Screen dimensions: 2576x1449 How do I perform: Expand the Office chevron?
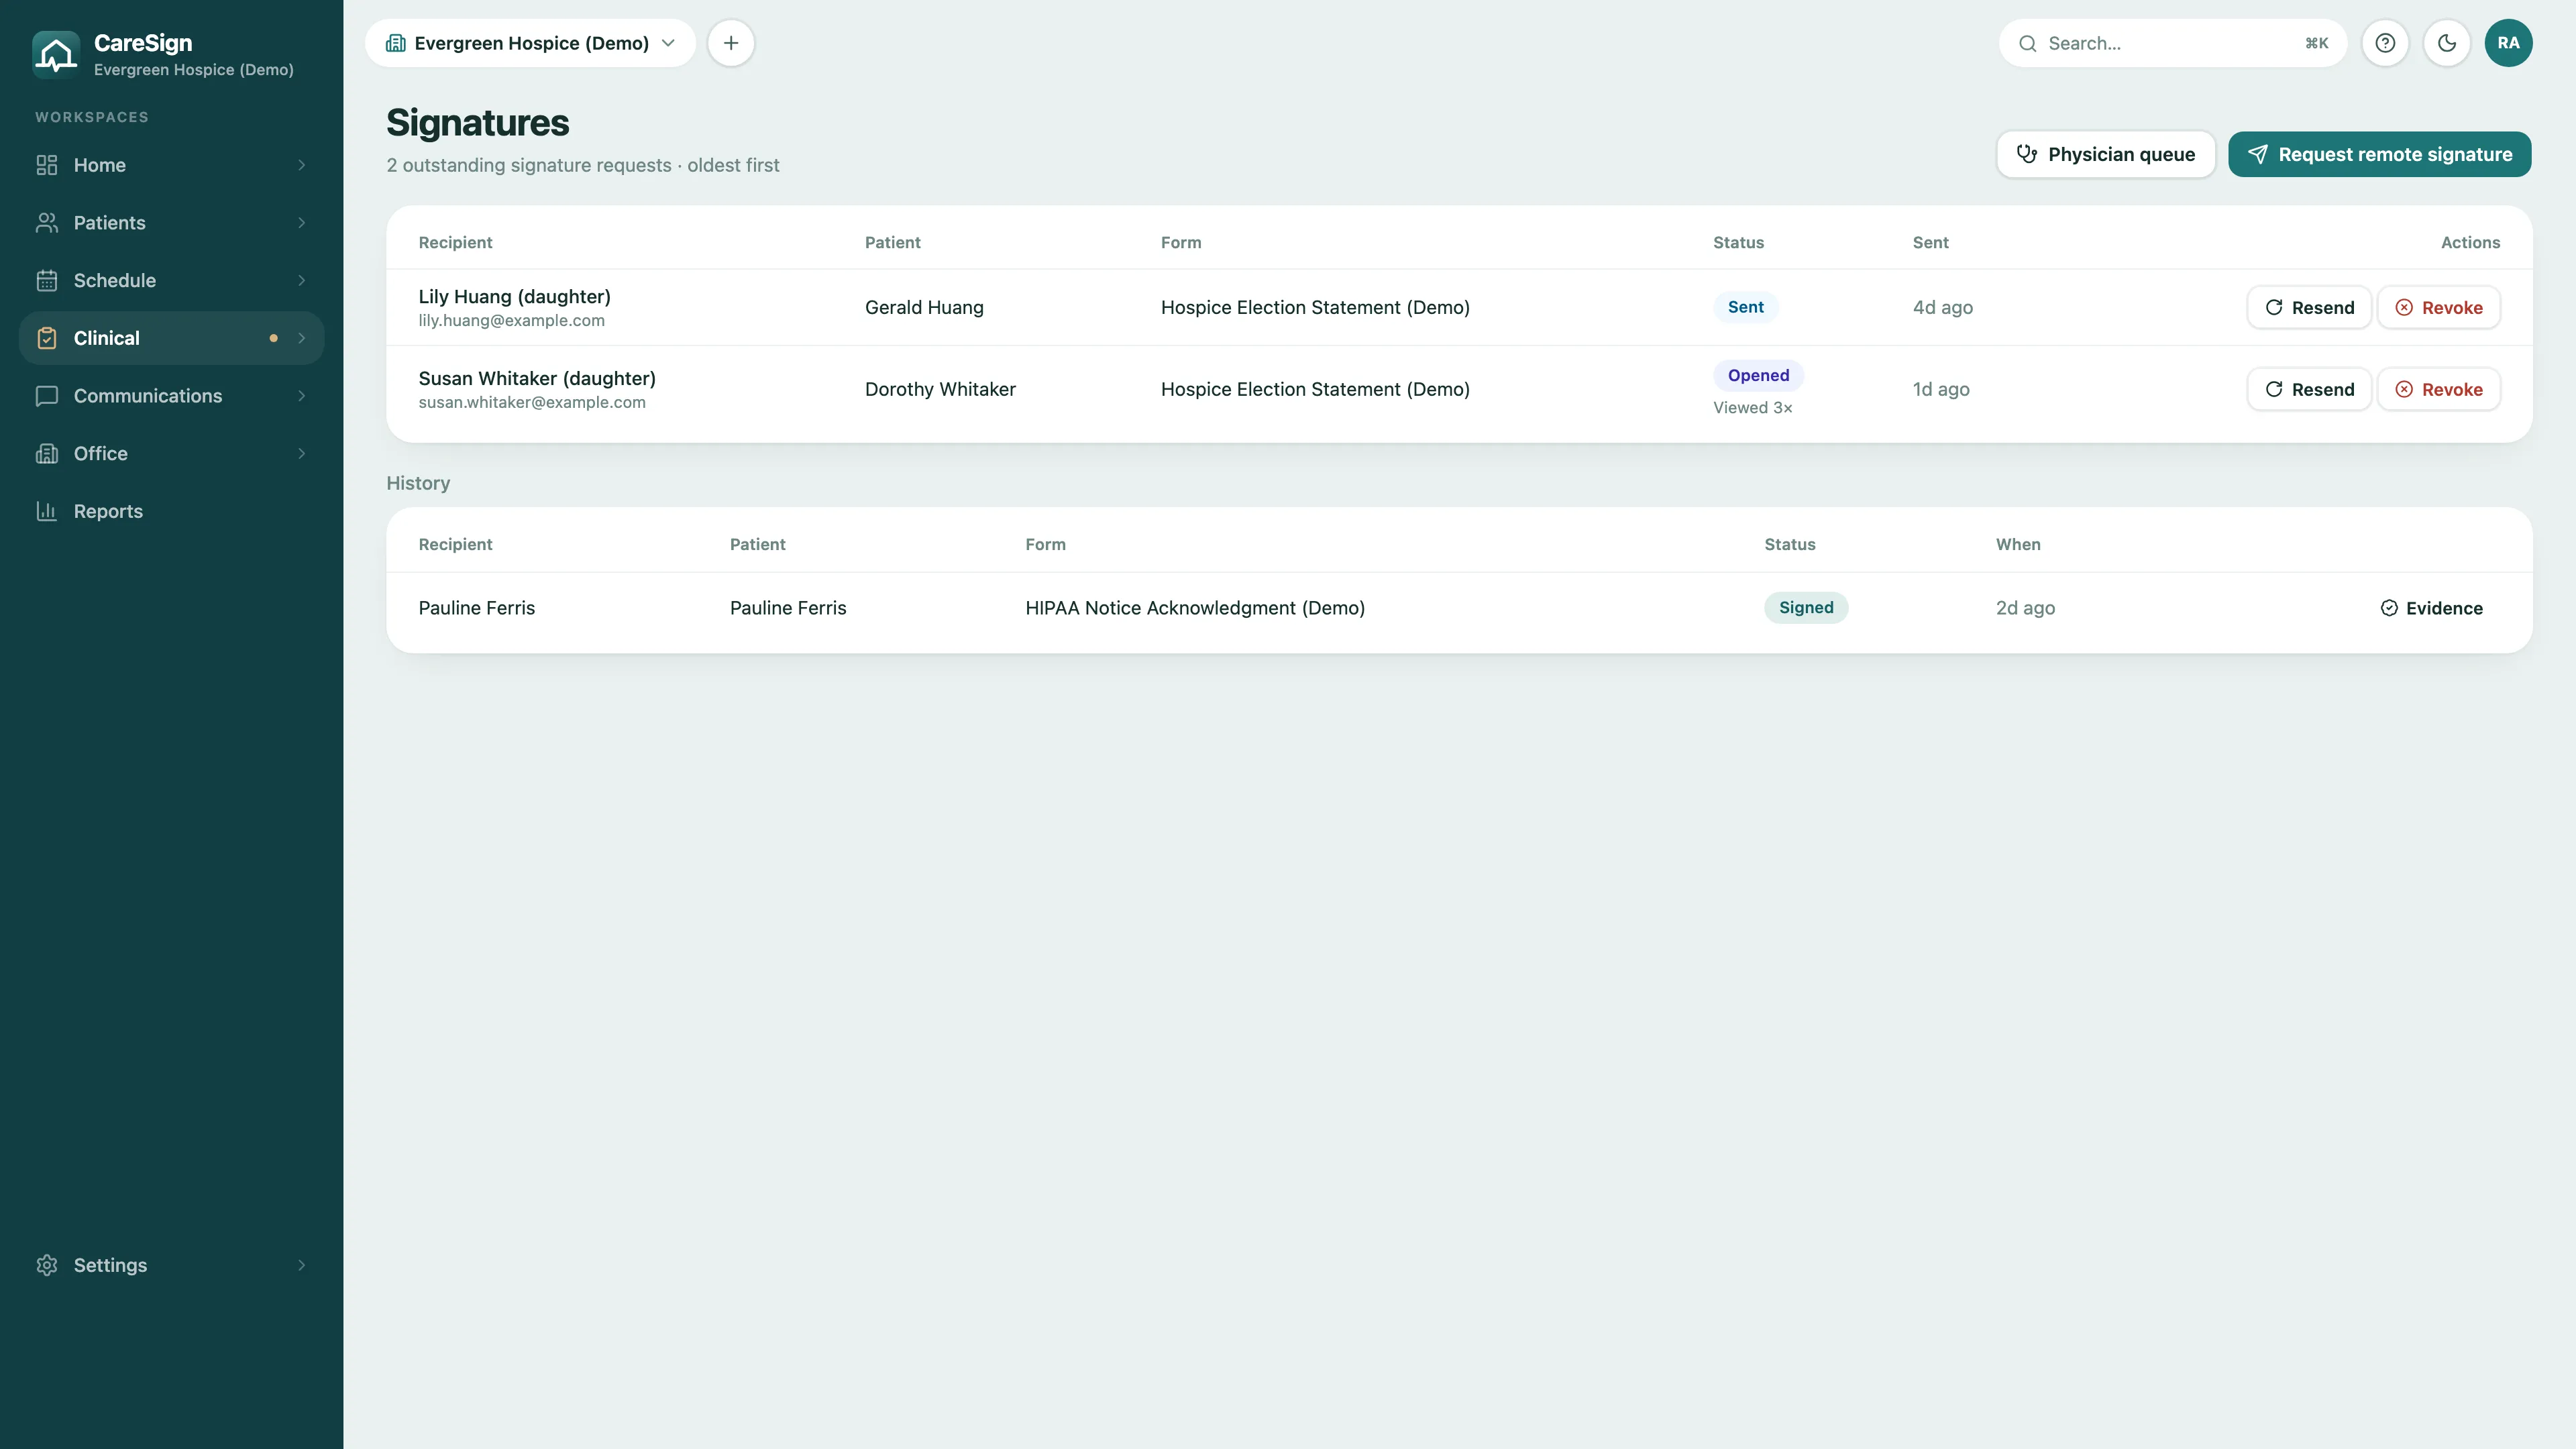[302, 454]
